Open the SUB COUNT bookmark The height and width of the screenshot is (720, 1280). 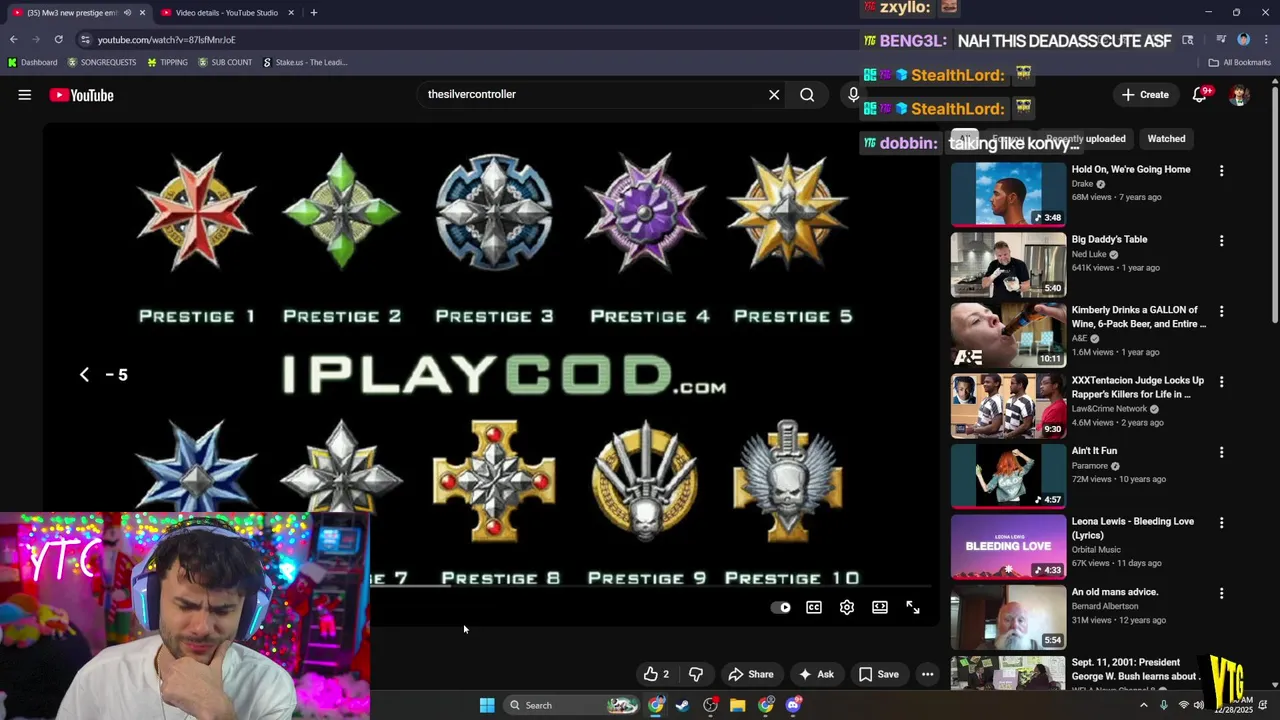coord(225,62)
